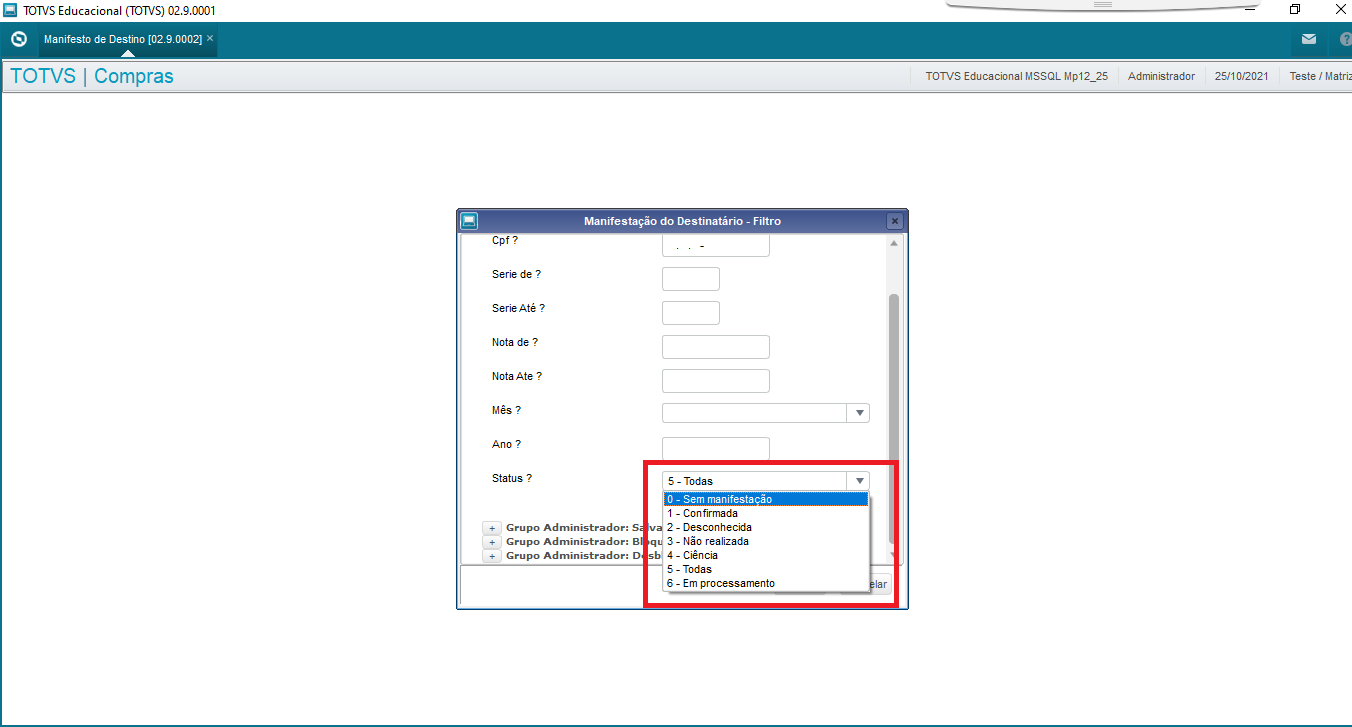Click the Administrador user label

click(x=1161, y=76)
